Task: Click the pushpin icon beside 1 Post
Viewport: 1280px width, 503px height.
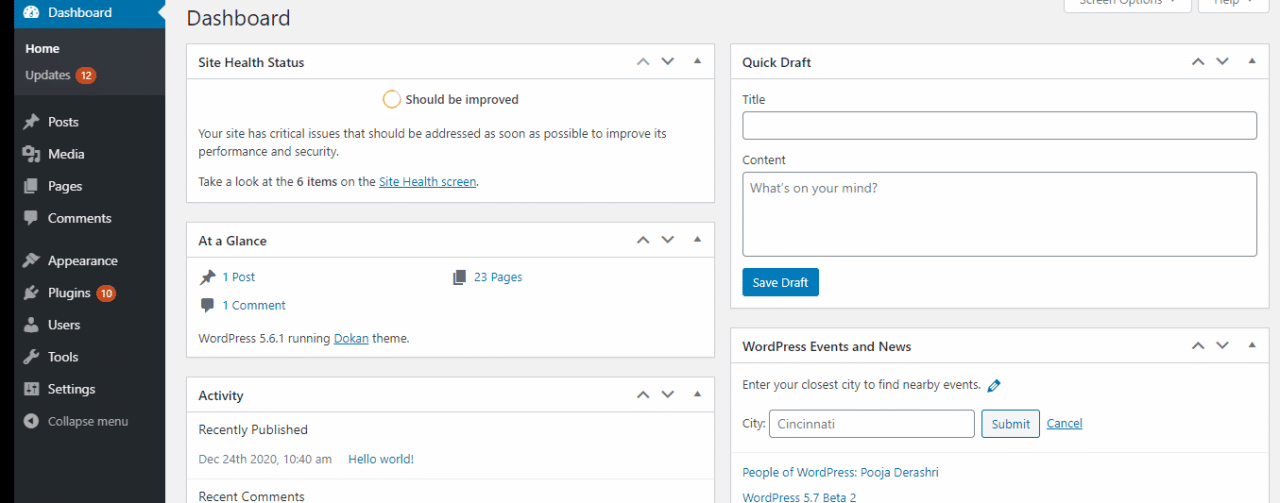Action: click(x=207, y=277)
